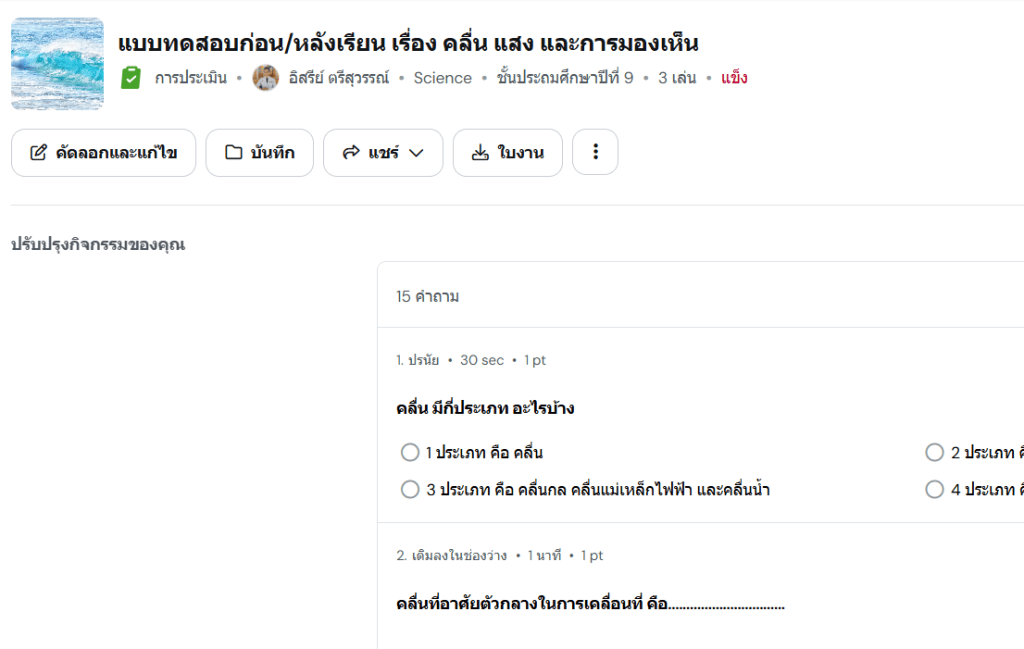Viewport: 1024px width, 649px height.
Task: Click the 'ใบงาน' worksheet button
Action: pyautogui.click(x=507, y=152)
